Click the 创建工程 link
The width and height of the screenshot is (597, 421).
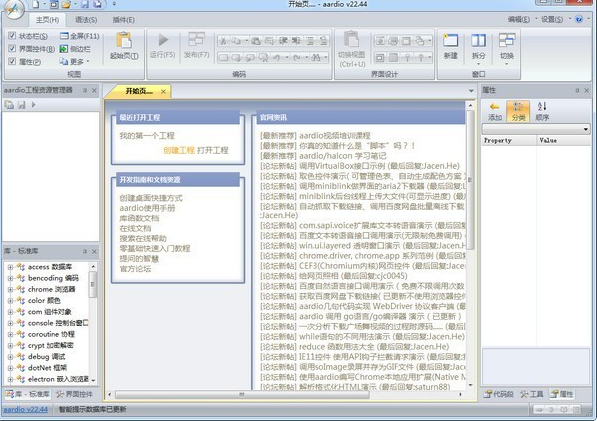pyautogui.click(x=179, y=150)
